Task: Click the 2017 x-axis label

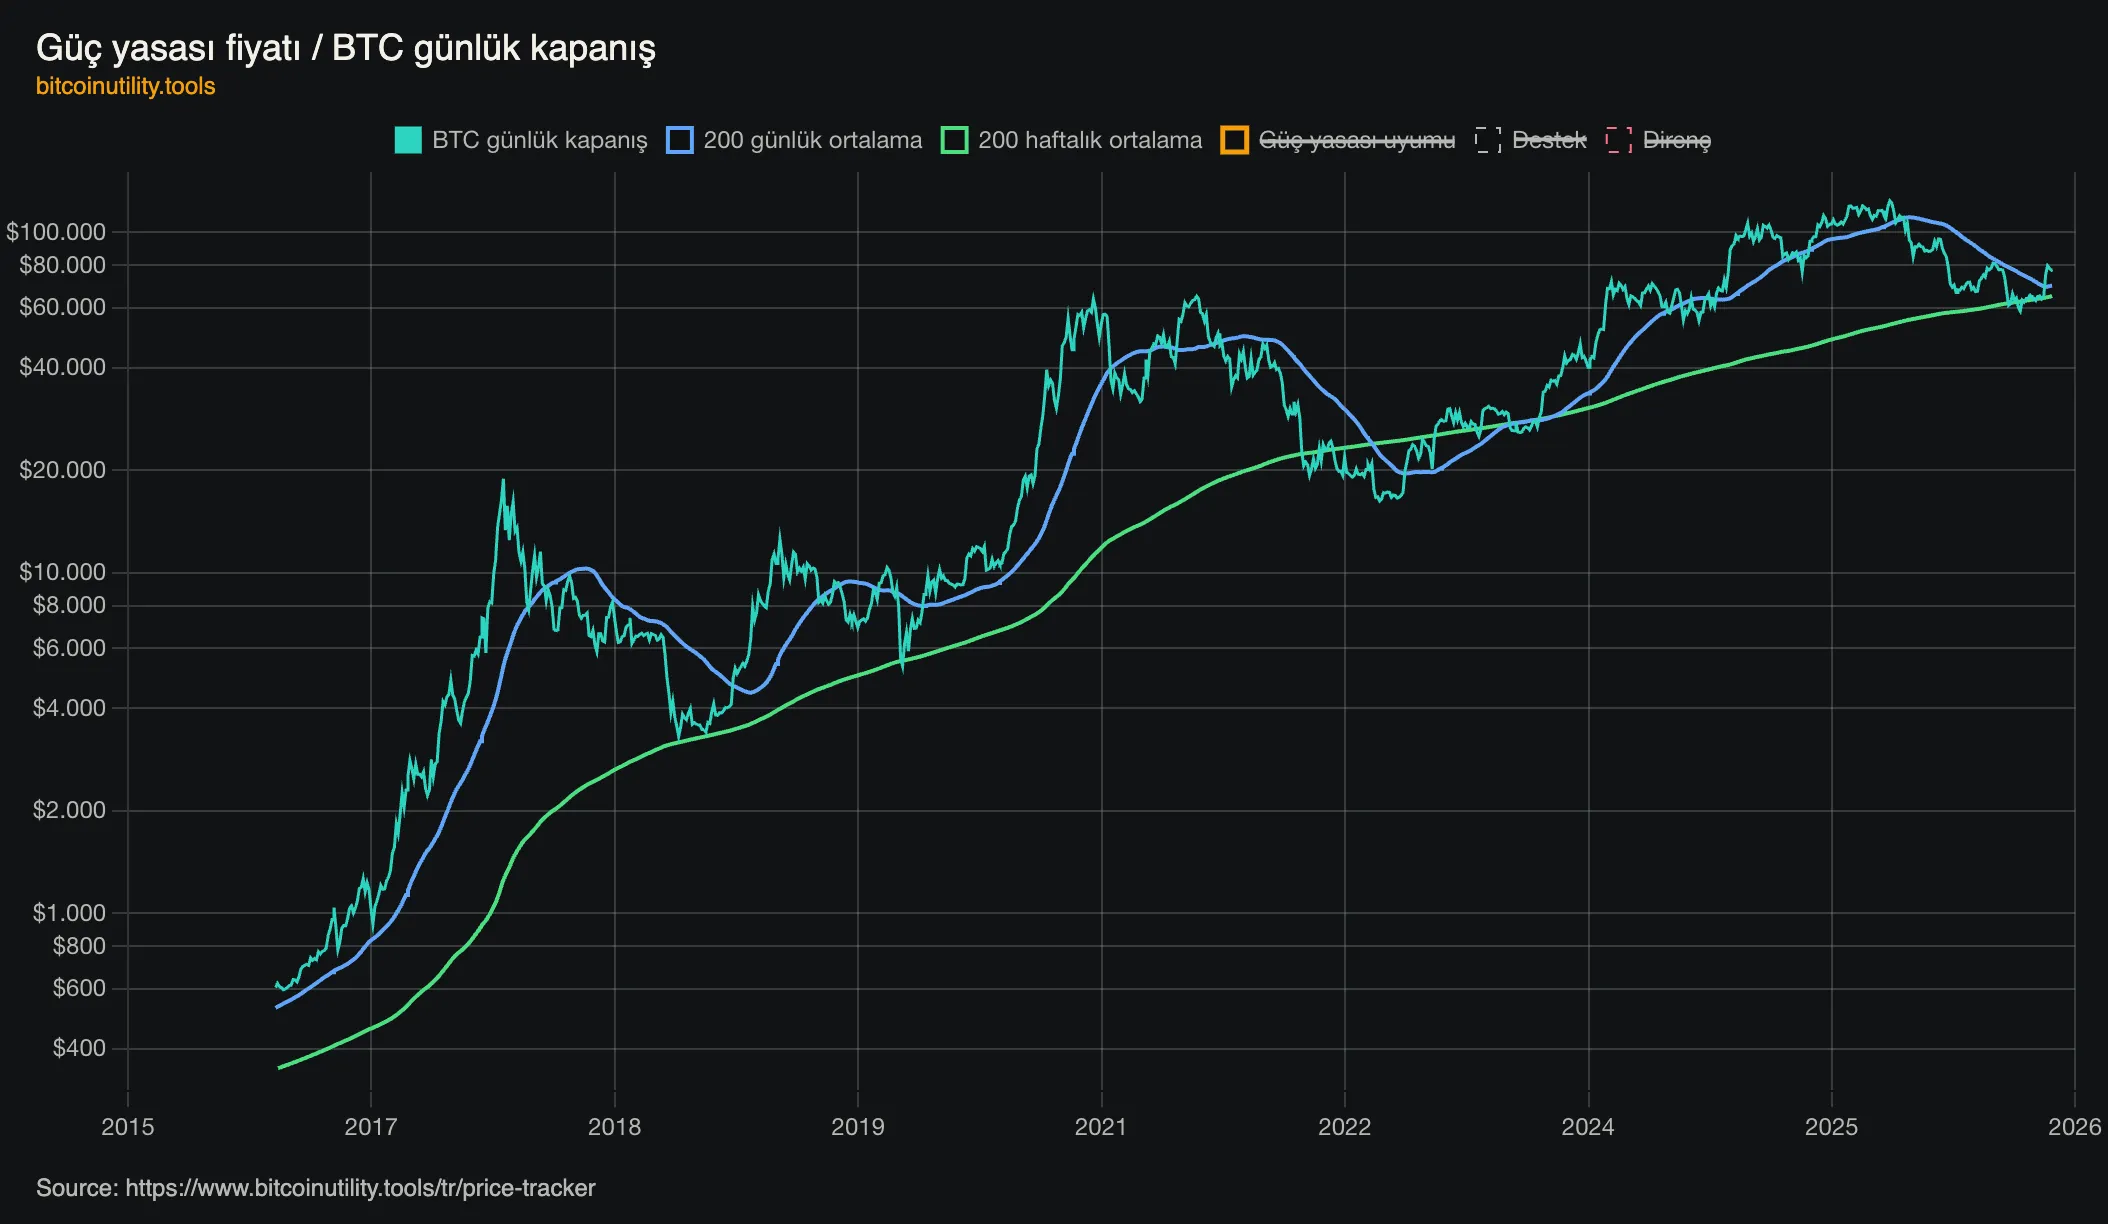Action: click(371, 1127)
